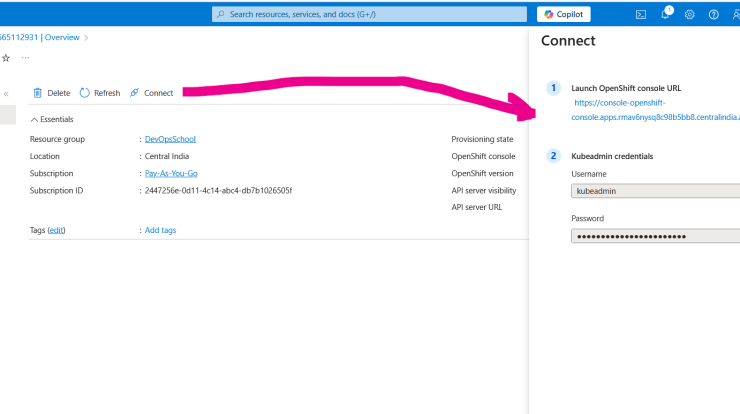Open the more options ellipsis
Screen dimensions: 740x414
(25, 58)
